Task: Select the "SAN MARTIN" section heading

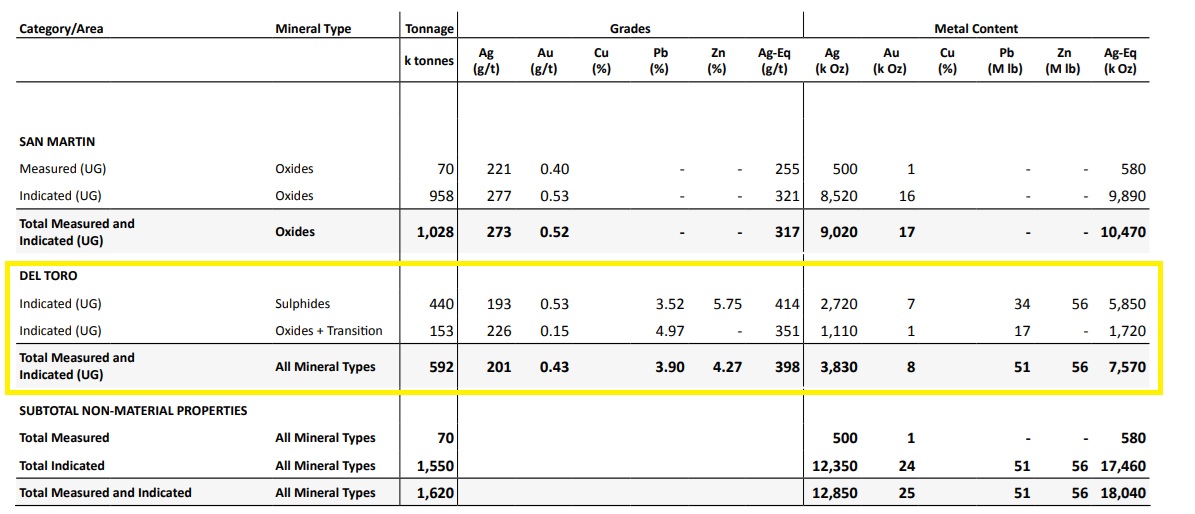Action: tap(57, 142)
